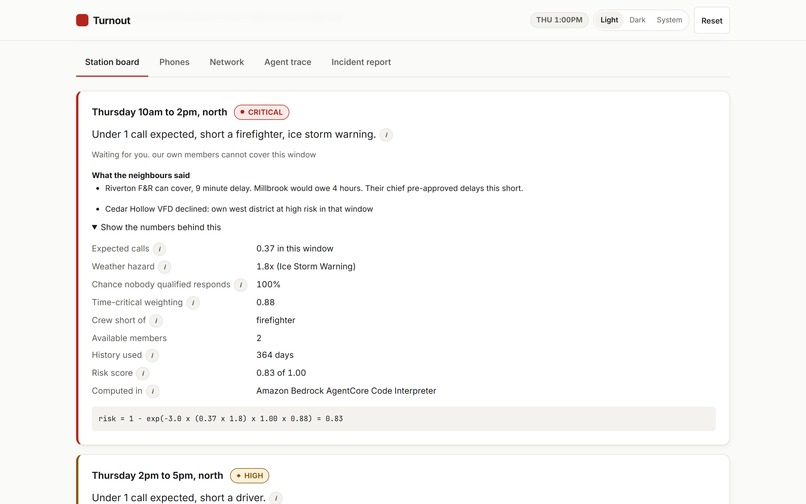Viewport: 806px width, 504px height.
Task: Click the '0.83 of 1.00' risk value
Action: (281, 373)
